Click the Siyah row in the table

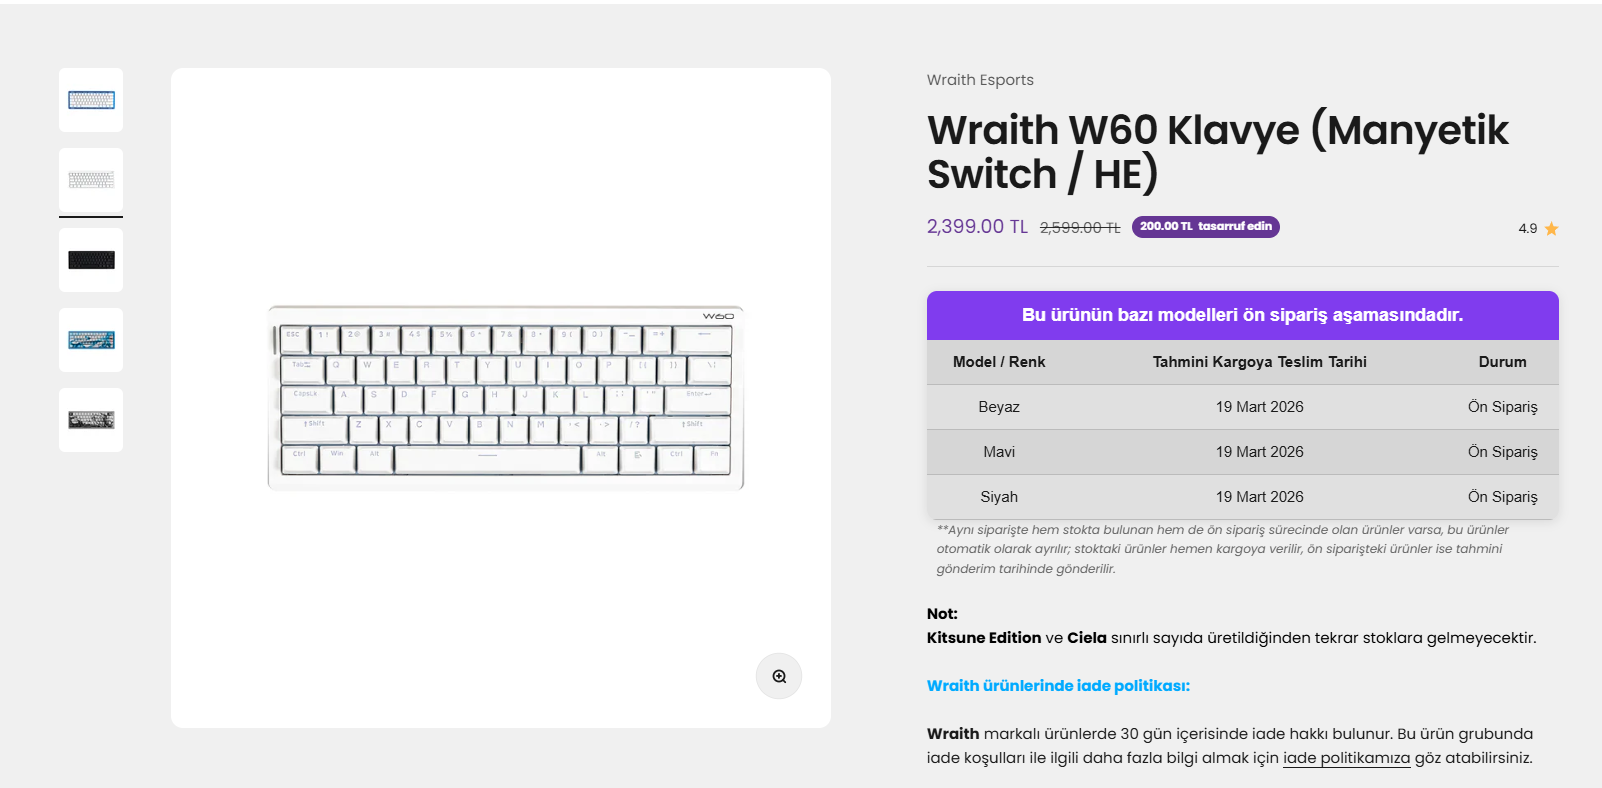tap(1243, 497)
